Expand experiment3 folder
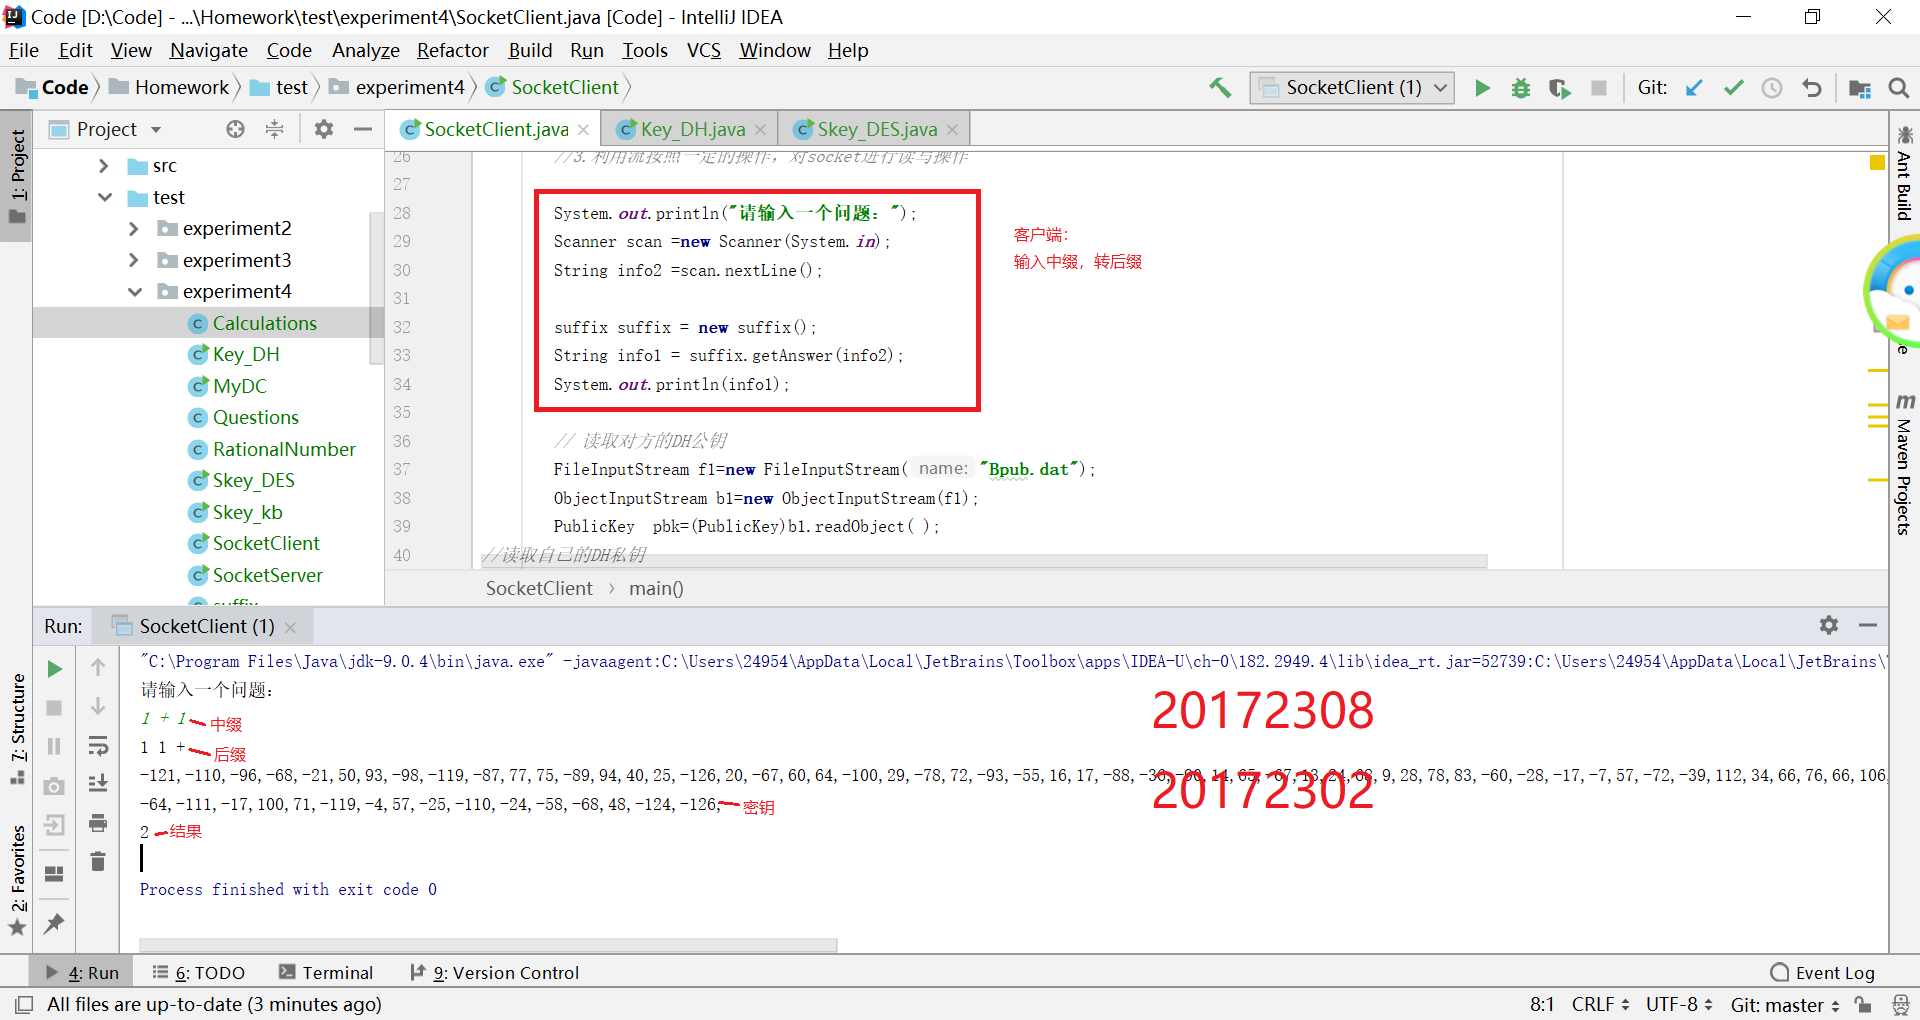Screen dimensions: 1920x1020 pos(134,260)
